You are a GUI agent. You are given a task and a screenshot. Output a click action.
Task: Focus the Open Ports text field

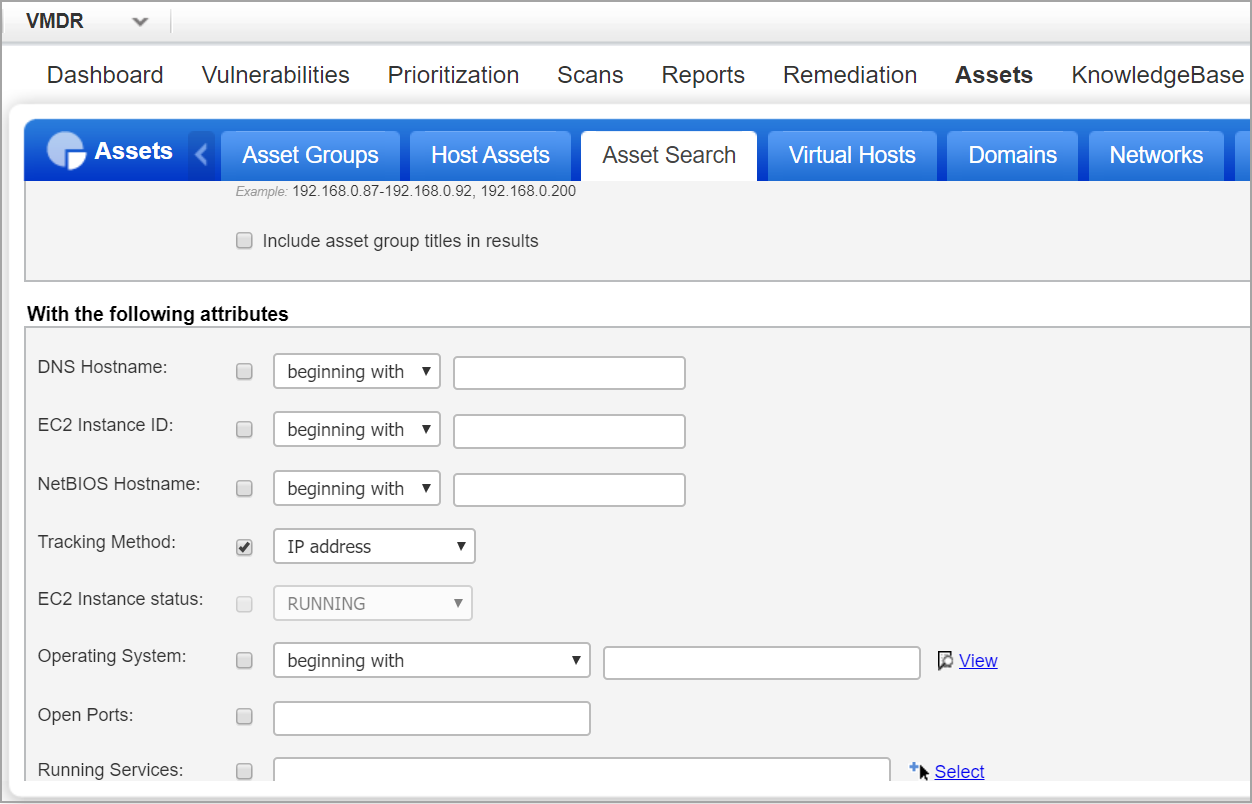click(x=432, y=718)
